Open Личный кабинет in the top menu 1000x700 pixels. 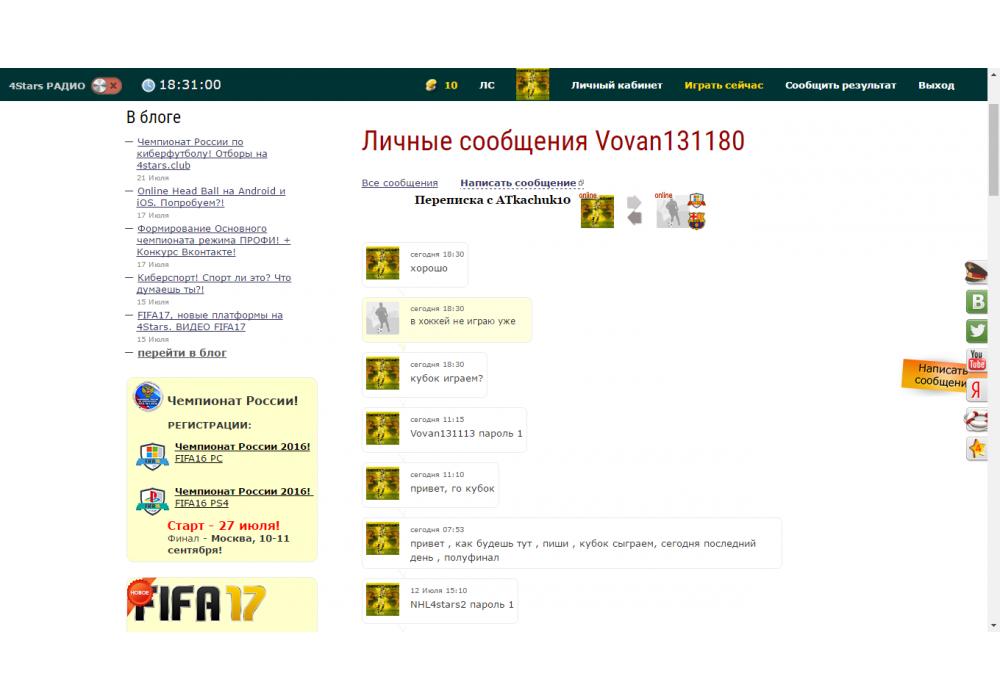click(x=617, y=85)
